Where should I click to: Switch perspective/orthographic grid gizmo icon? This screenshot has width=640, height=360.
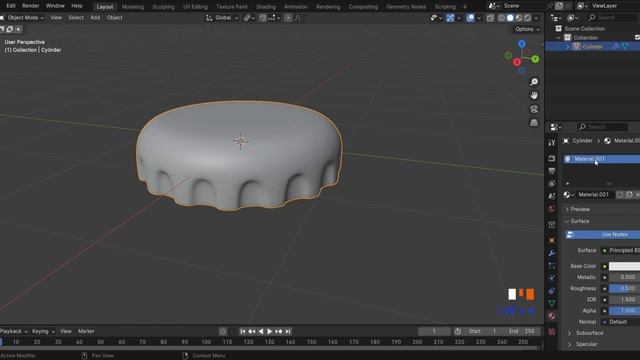[534, 122]
